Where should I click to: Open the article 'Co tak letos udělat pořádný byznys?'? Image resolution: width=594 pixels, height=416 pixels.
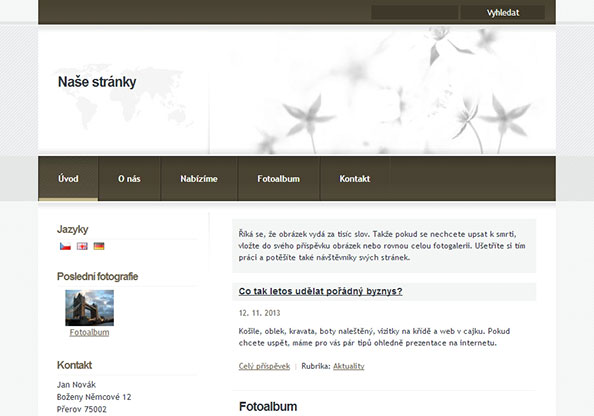(320, 291)
